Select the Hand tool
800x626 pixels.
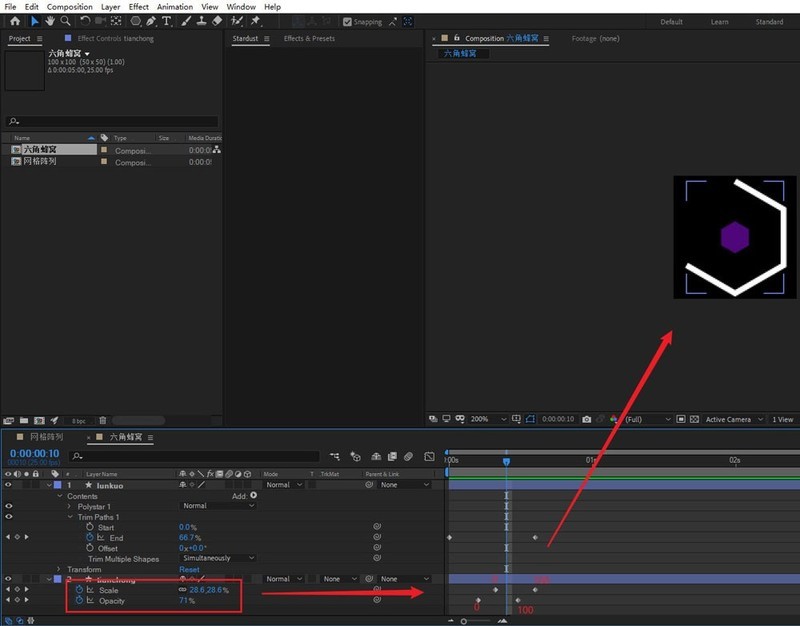point(49,21)
